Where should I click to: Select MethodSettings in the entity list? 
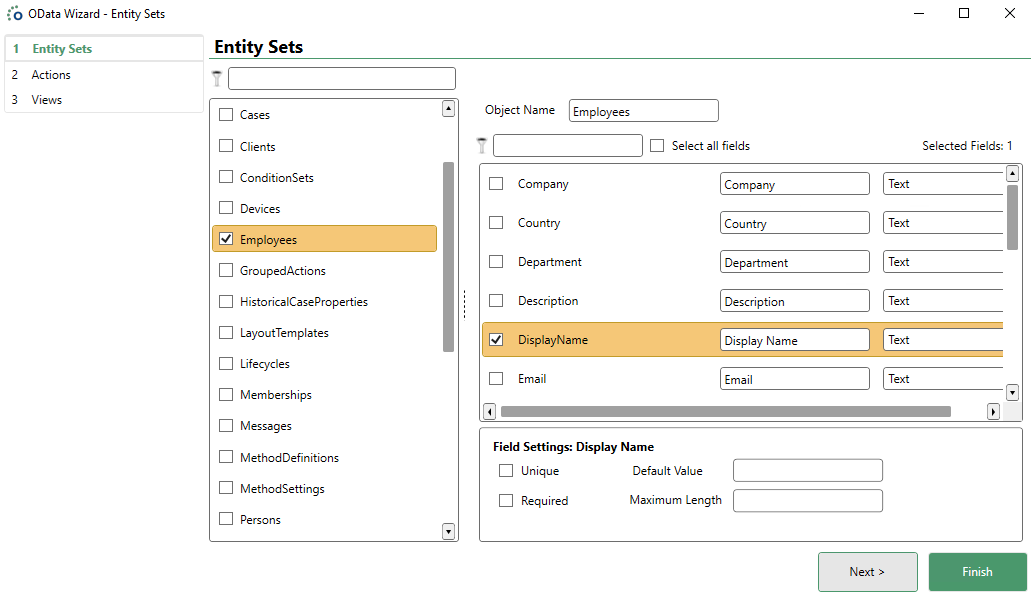(x=282, y=488)
